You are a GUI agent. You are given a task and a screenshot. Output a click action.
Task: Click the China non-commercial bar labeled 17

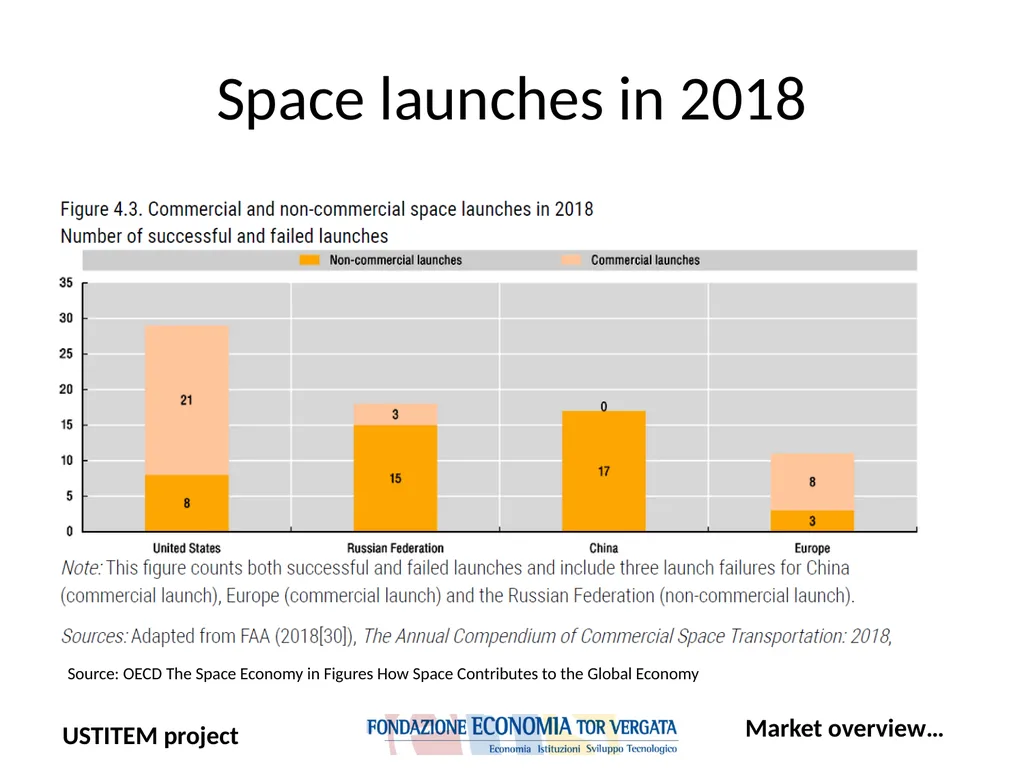[603, 471]
